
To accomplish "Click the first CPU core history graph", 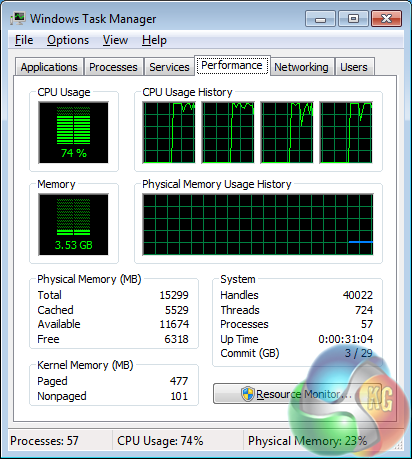I will point(169,132).
